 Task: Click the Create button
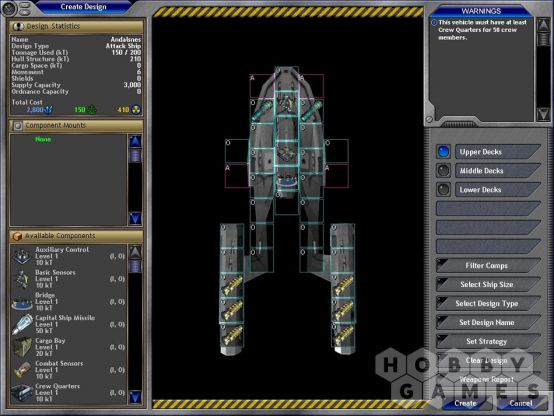click(x=466, y=403)
